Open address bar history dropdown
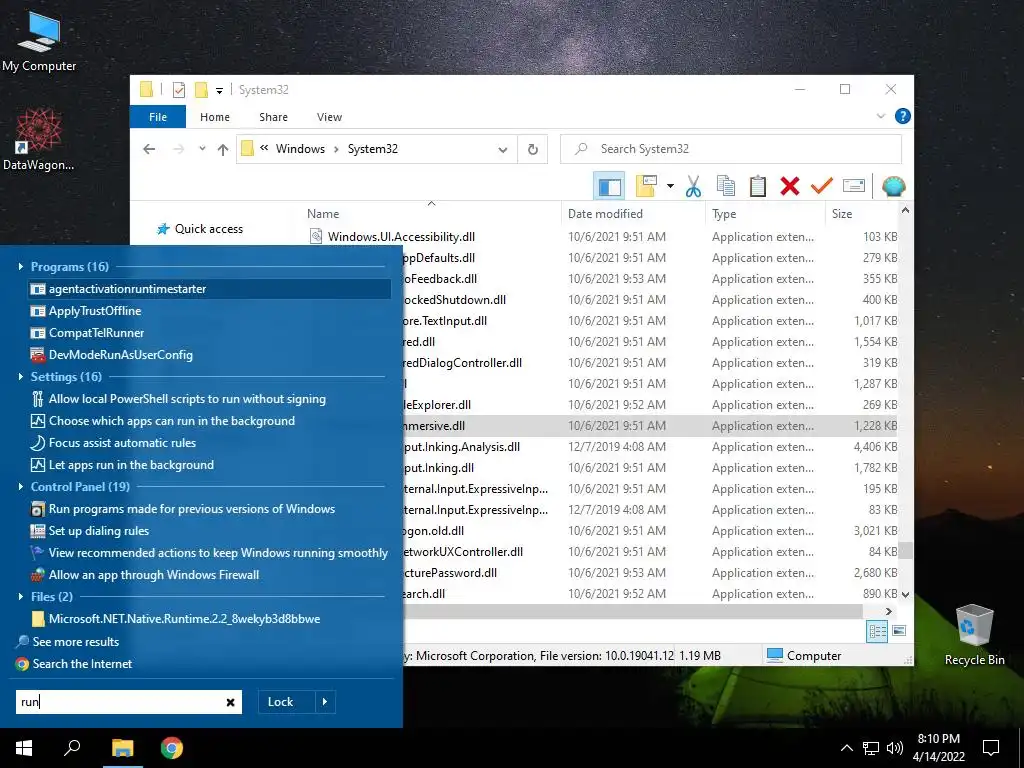The image size is (1024, 768). (x=503, y=149)
